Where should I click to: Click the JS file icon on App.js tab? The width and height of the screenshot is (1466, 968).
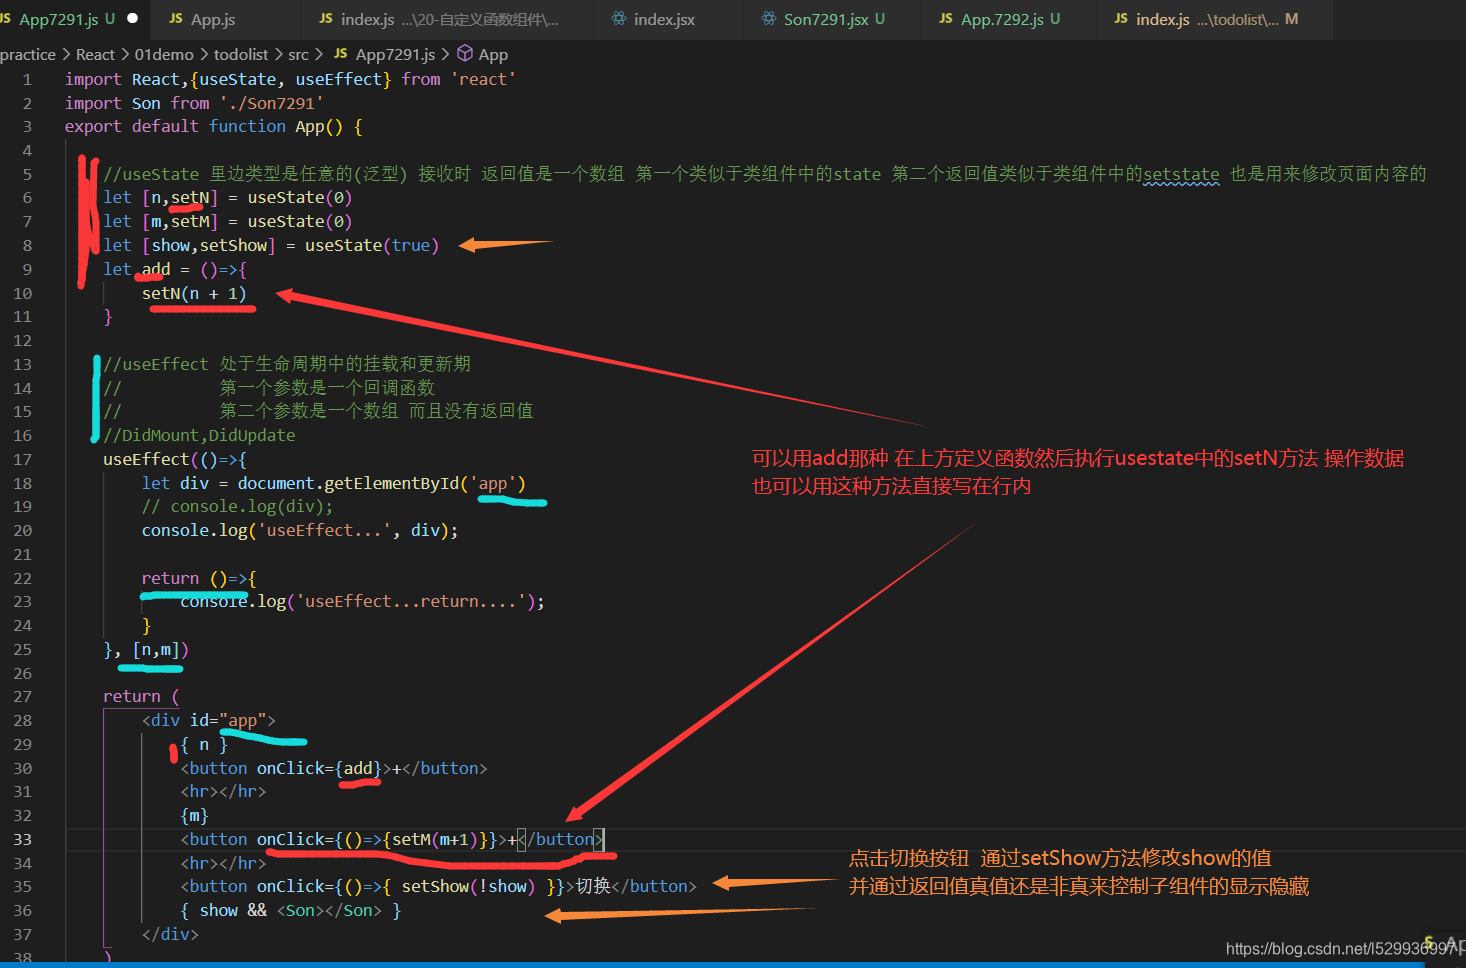pyautogui.click(x=176, y=19)
